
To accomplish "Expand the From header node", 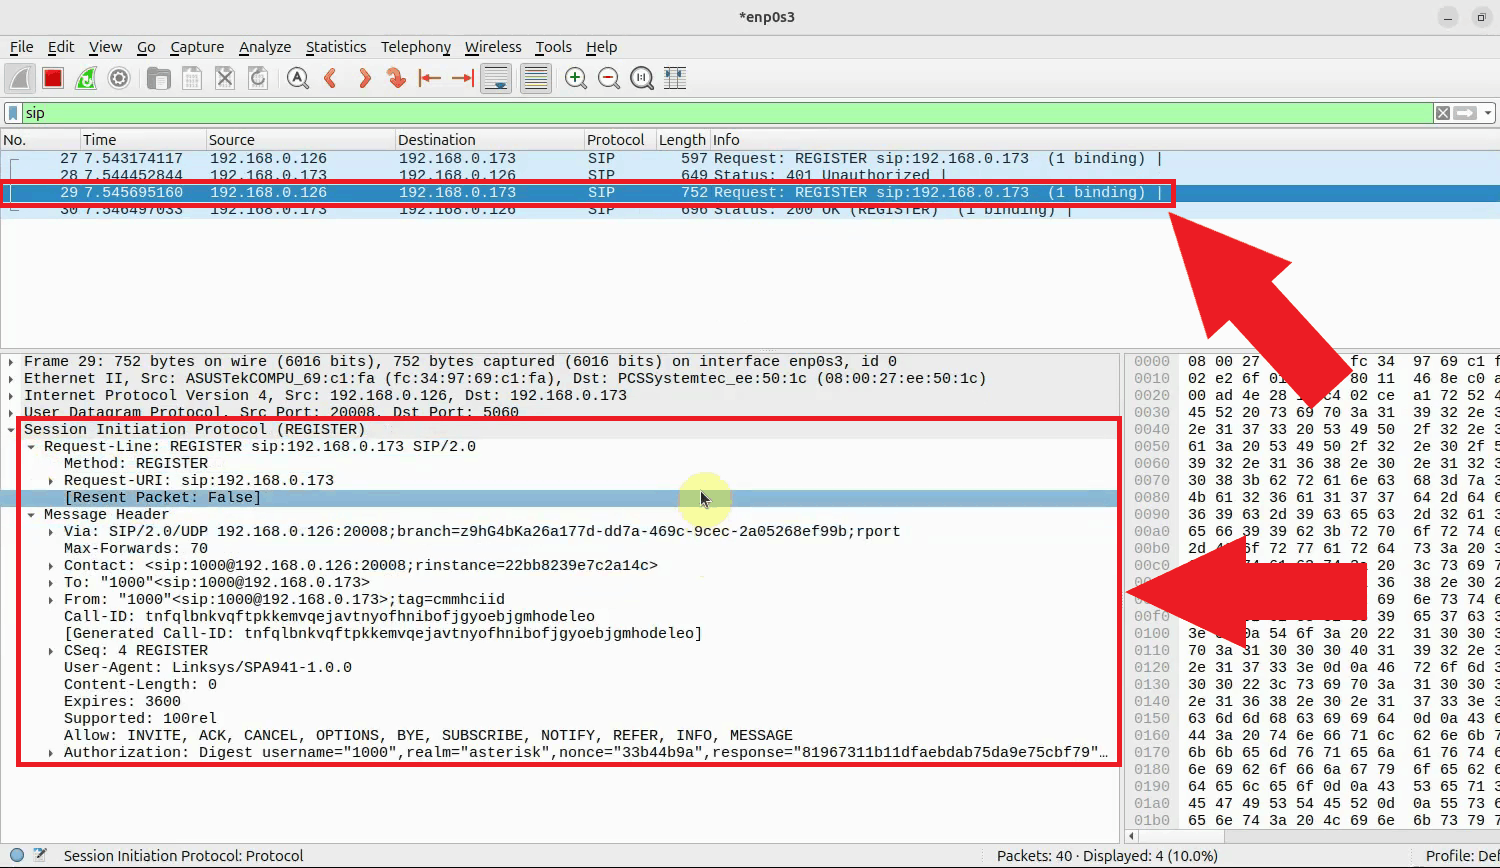I will pos(51,600).
